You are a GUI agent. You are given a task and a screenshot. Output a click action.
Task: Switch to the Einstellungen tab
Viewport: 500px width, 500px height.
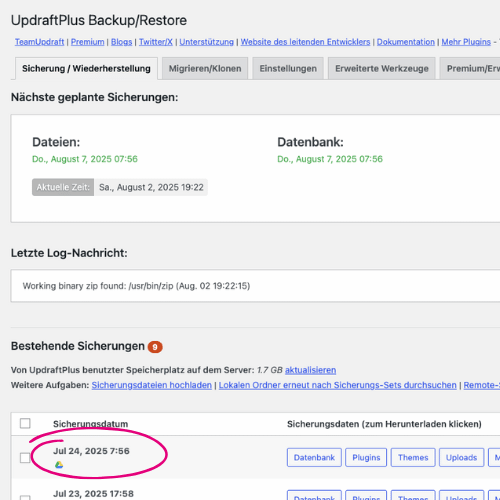pos(288,69)
